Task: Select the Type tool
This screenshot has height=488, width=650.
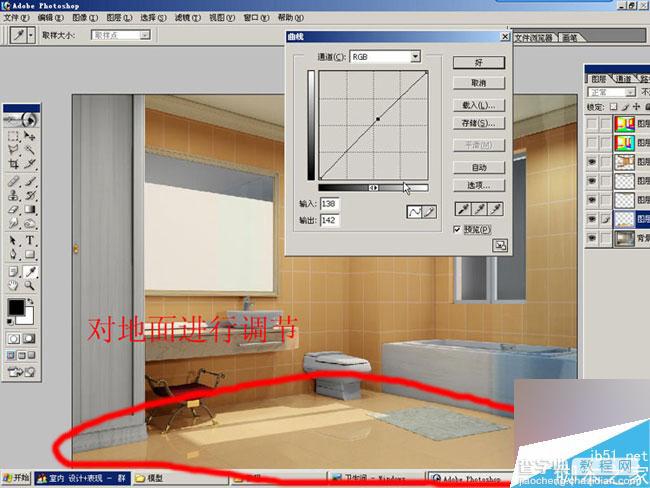Action: pos(29,240)
